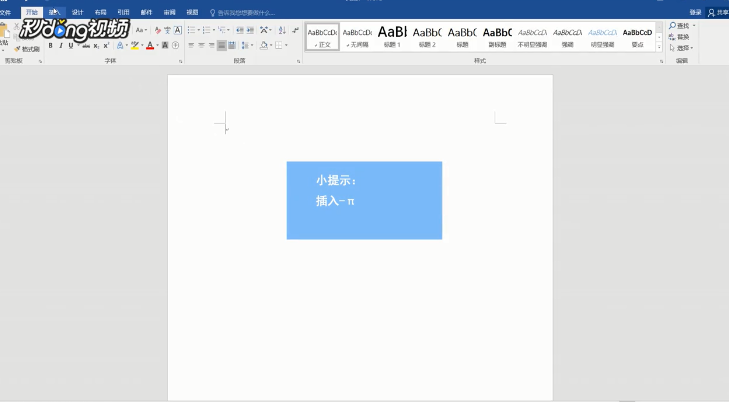The height and width of the screenshot is (402, 729).
Task: Open the Font dialog launcher
Action: pyautogui.click(x=181, y=61)
